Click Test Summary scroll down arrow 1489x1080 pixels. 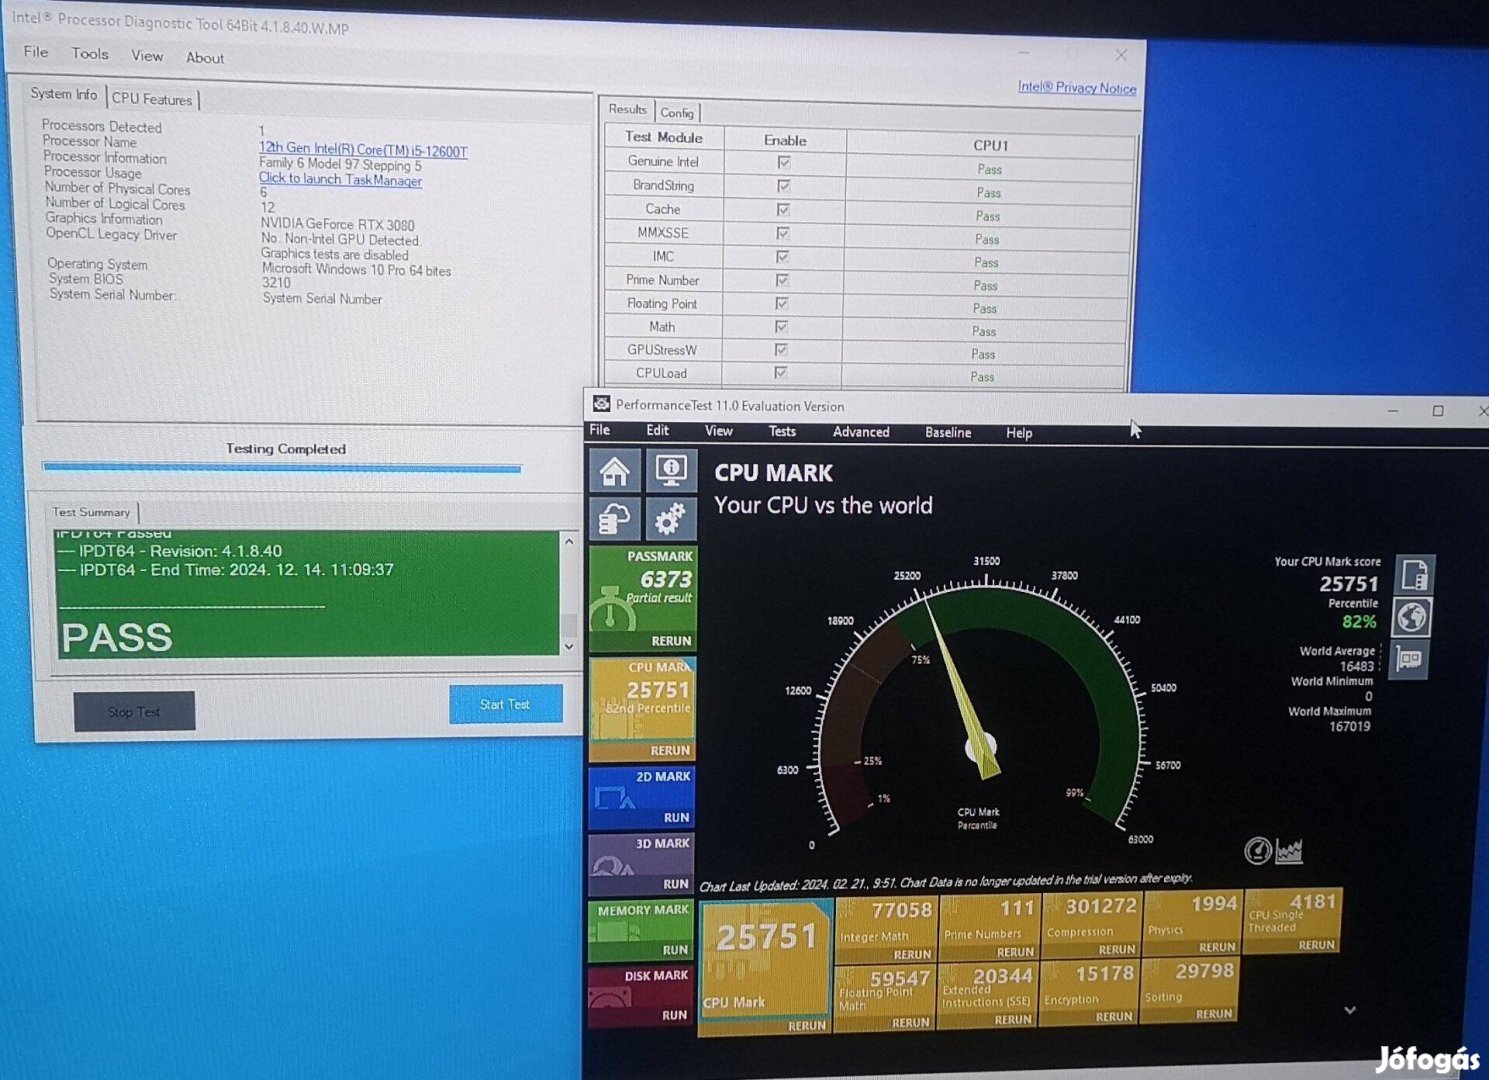pyautogui.click(x=569, y=647)
